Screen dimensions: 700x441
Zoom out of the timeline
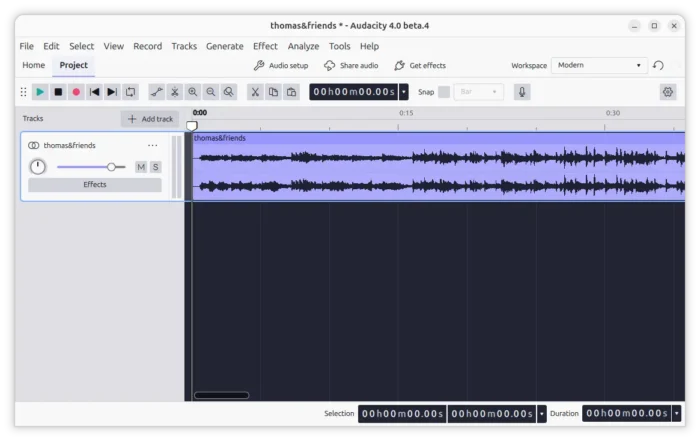pos(211,92)
